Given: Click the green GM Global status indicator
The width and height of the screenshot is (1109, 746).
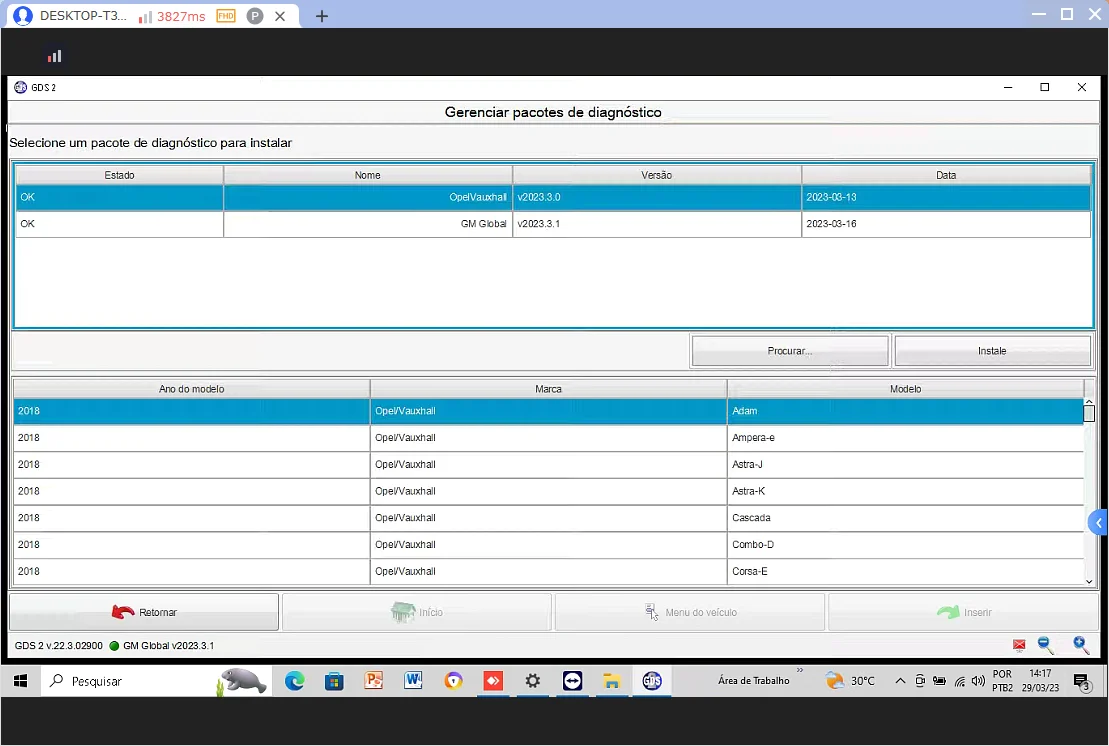Looking at the screenshot, I should pyautogui.click(x=114, y=646).
